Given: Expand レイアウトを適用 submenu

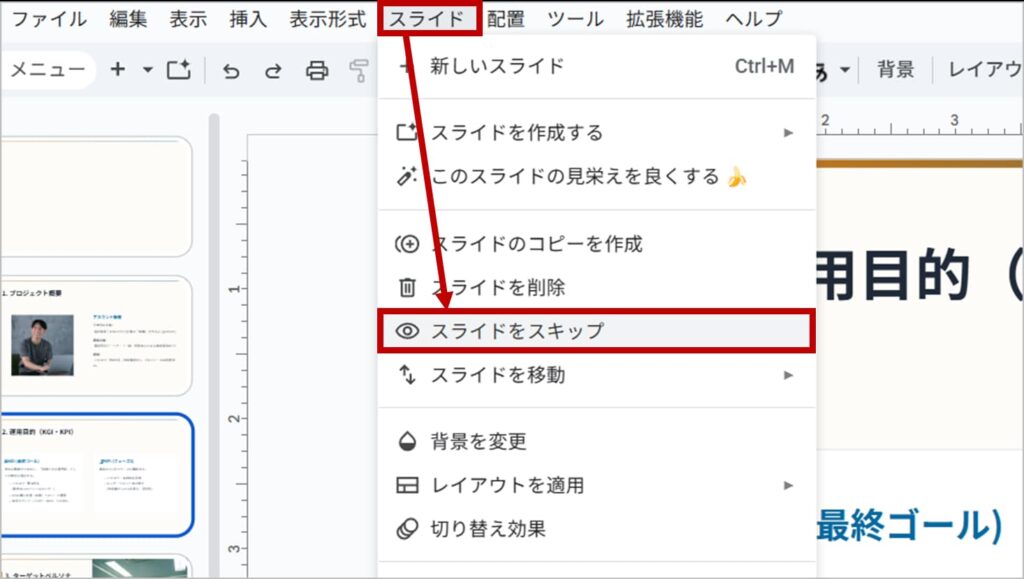Looking at the screenshot, I should pos(788,485).
